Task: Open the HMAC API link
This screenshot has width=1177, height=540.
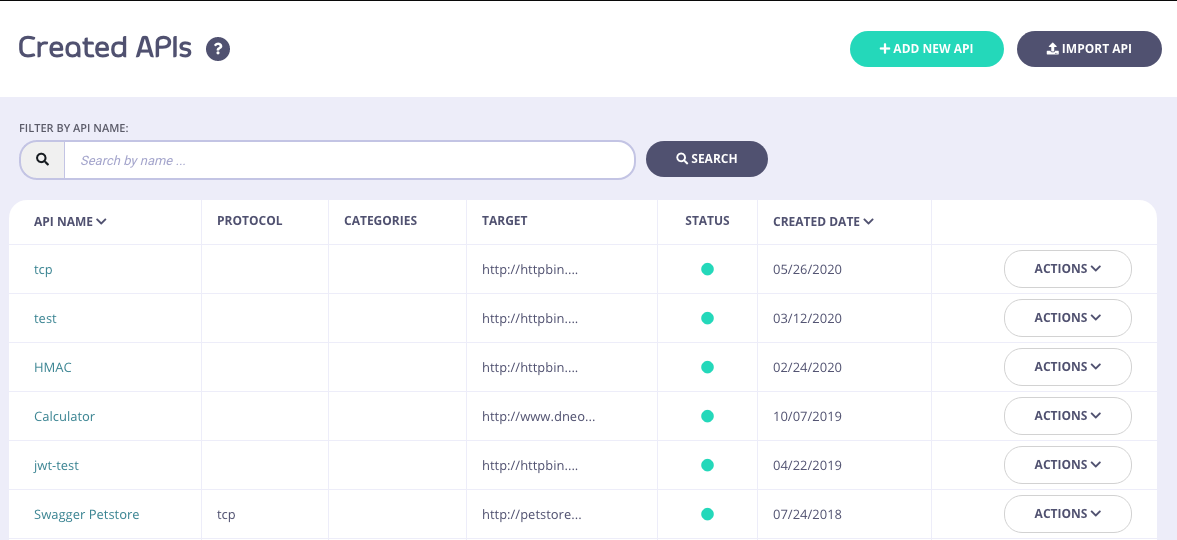Action: (x=53, y=368)
